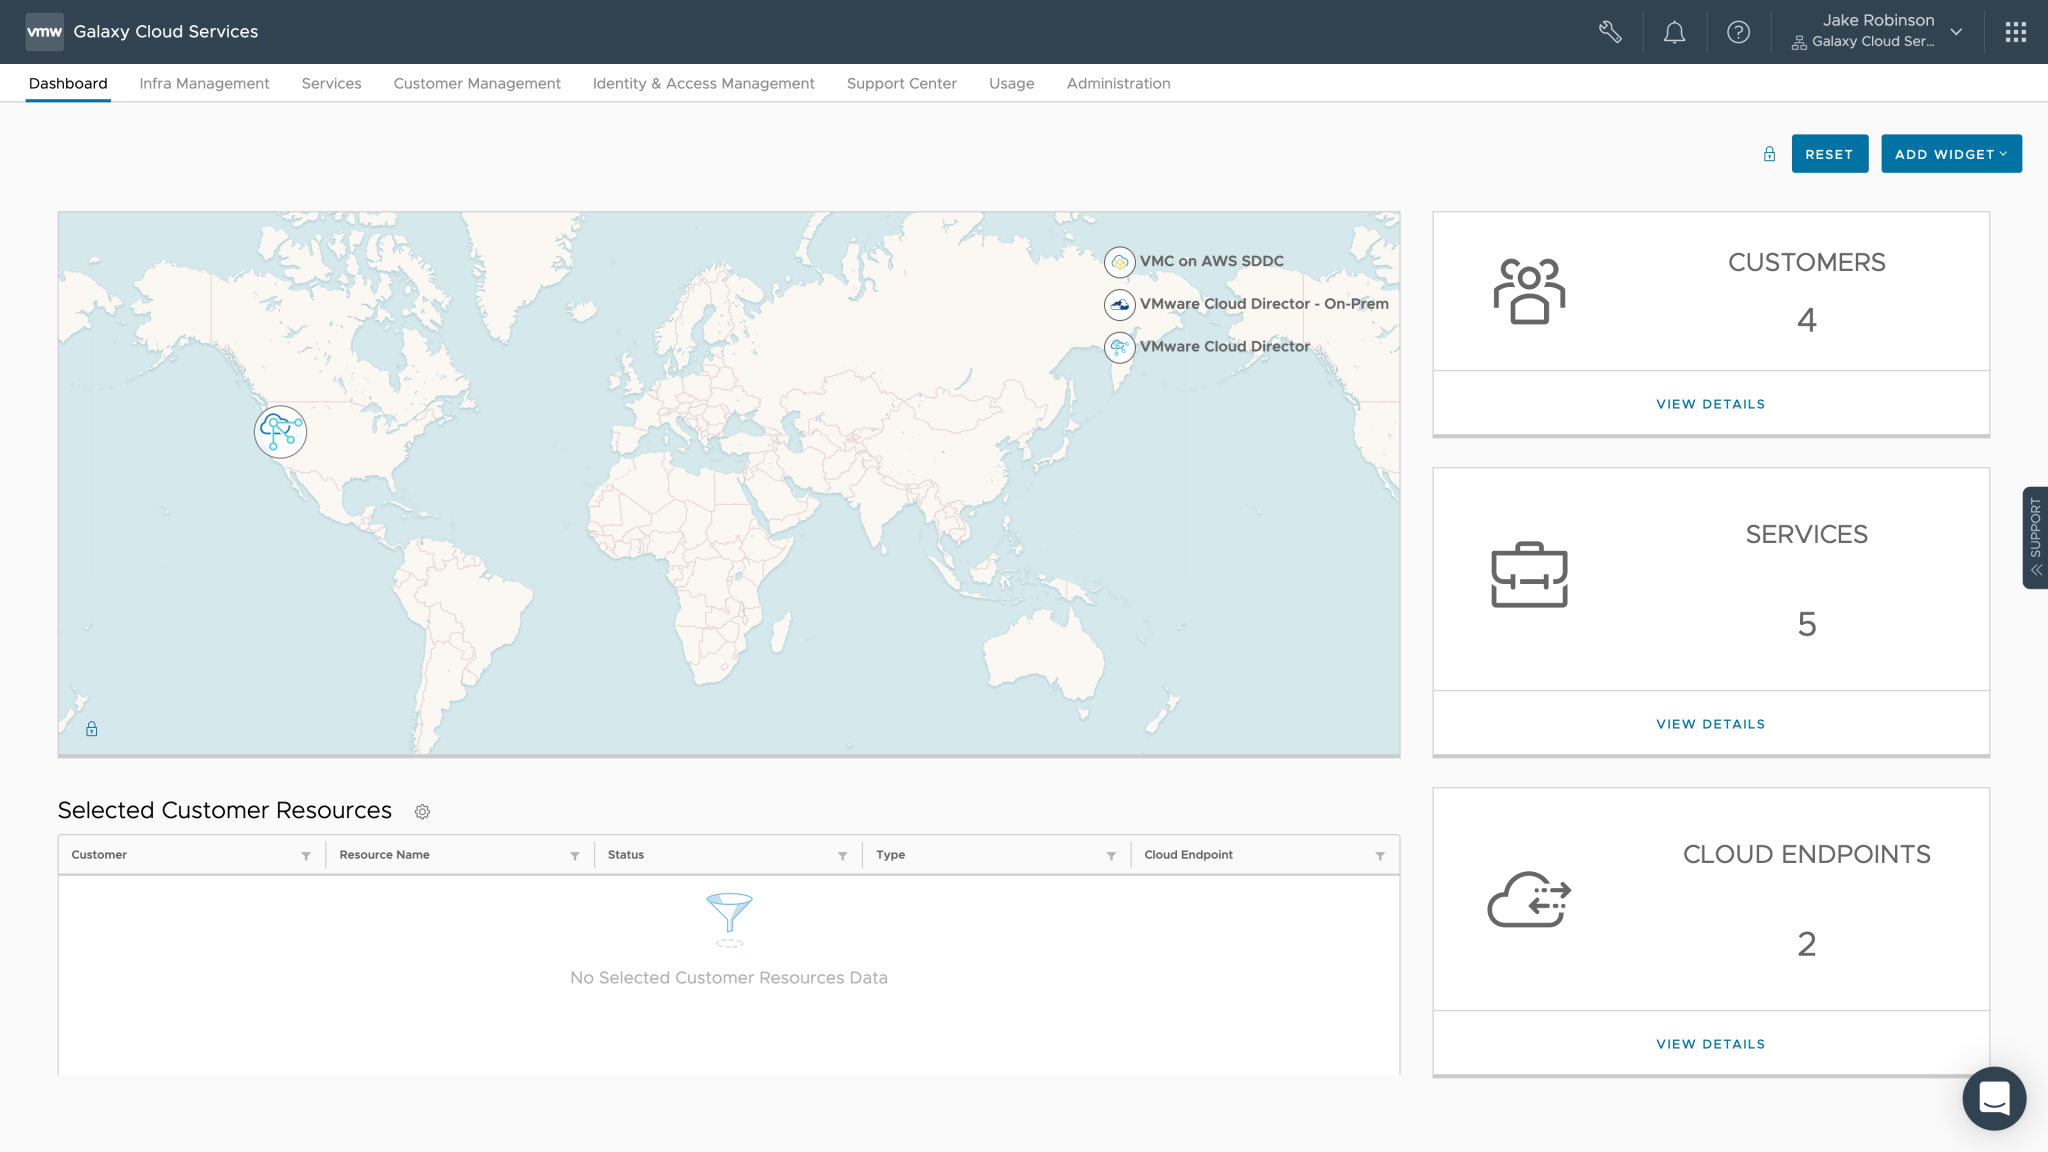Click the VMC on AWS SDDC legend icon

click(x=1120, y=261)
